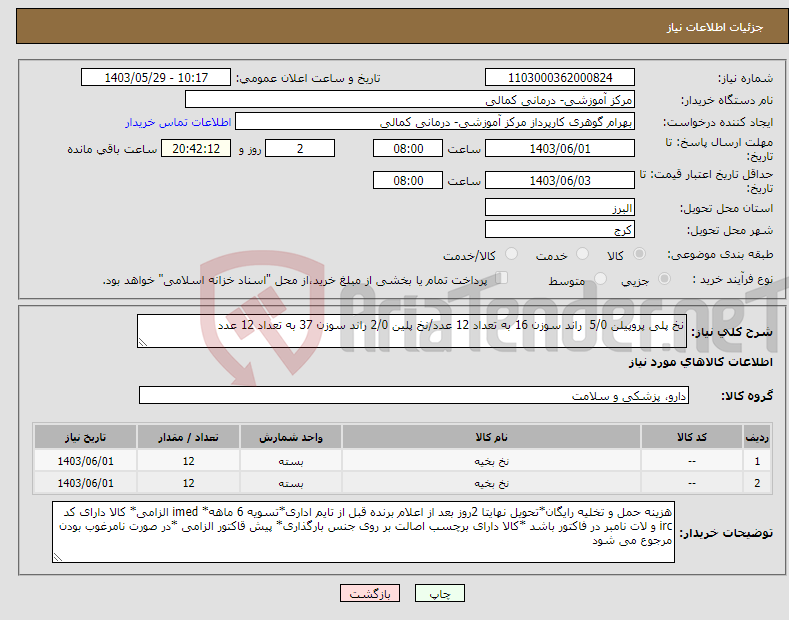Select the خدمت radio button
789x620 pixels.
582,254
